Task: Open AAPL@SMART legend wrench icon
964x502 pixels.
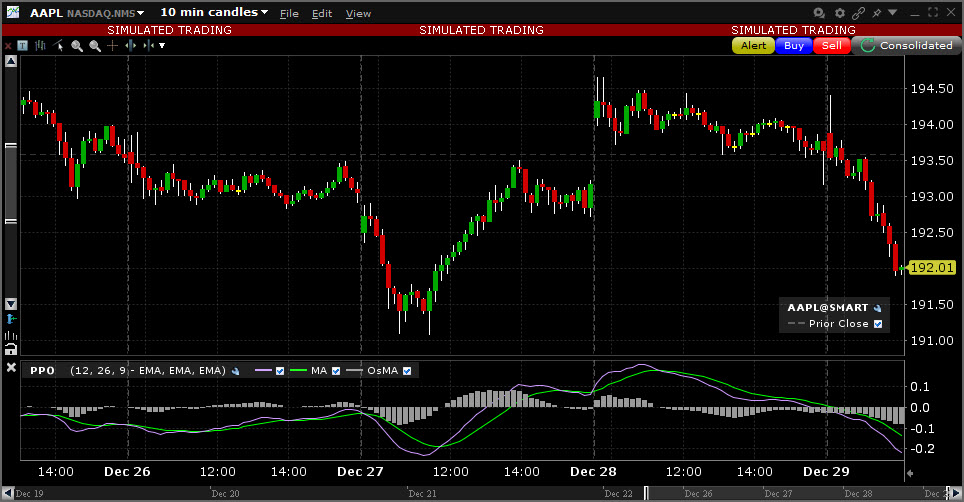Action: click(x=877, y=308)
